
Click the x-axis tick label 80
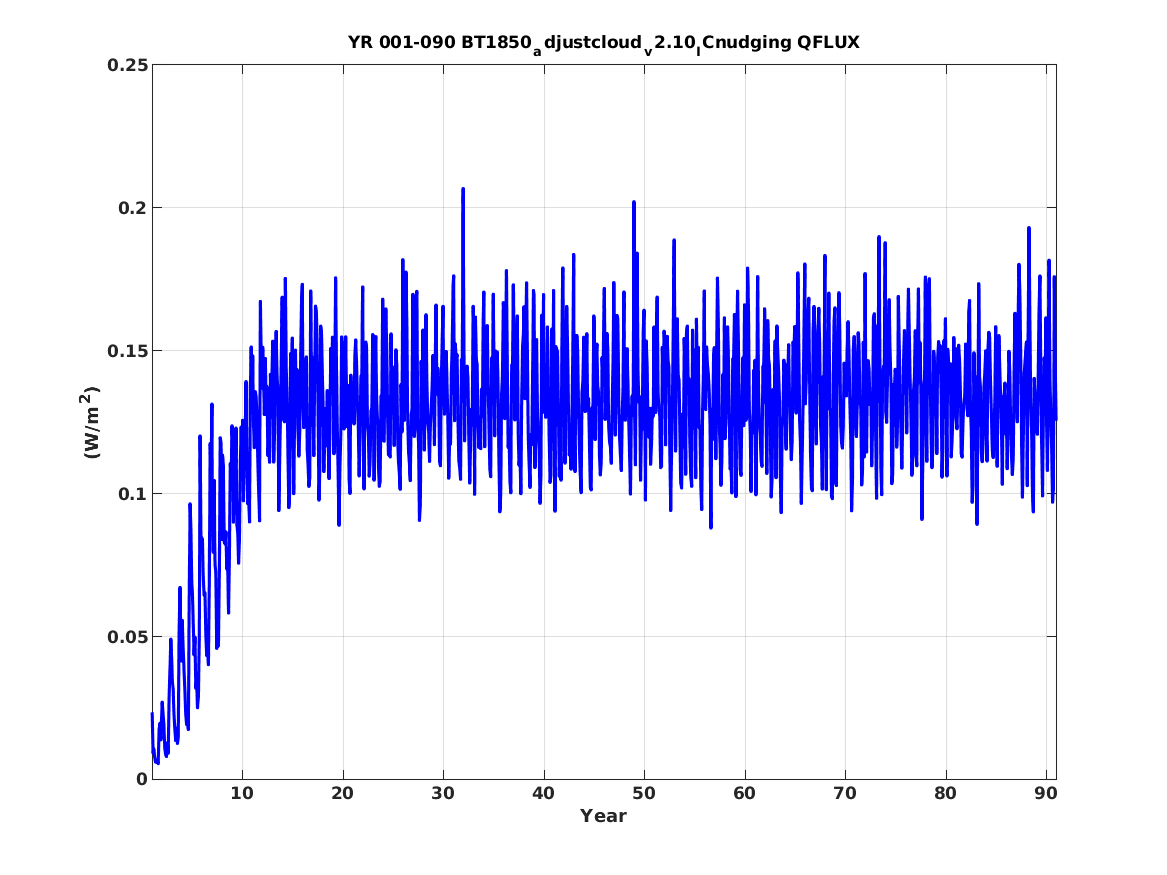(945, 793)
